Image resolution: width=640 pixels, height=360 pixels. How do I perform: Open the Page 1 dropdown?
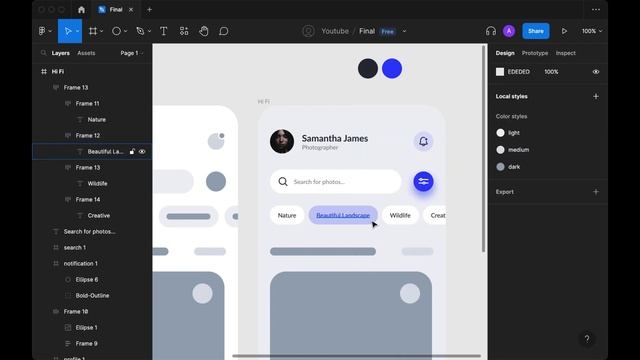tap(131, 53)
